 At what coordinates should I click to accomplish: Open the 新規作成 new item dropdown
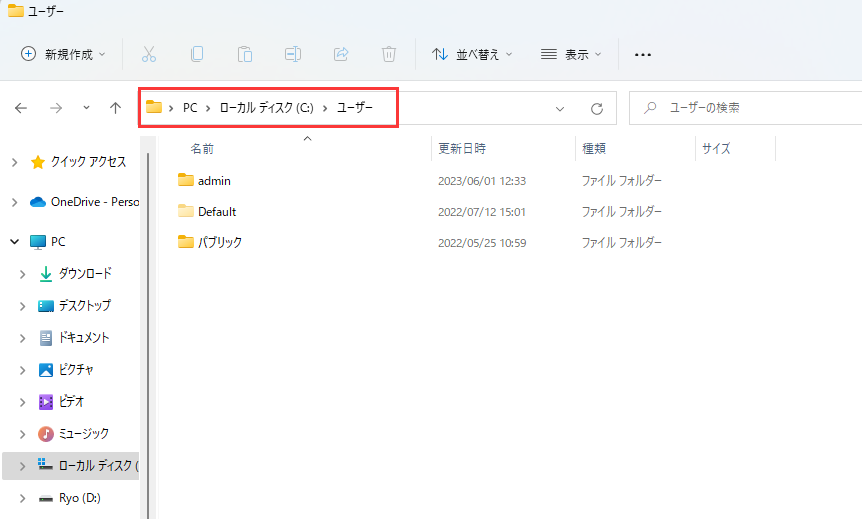tap(63, 54)
